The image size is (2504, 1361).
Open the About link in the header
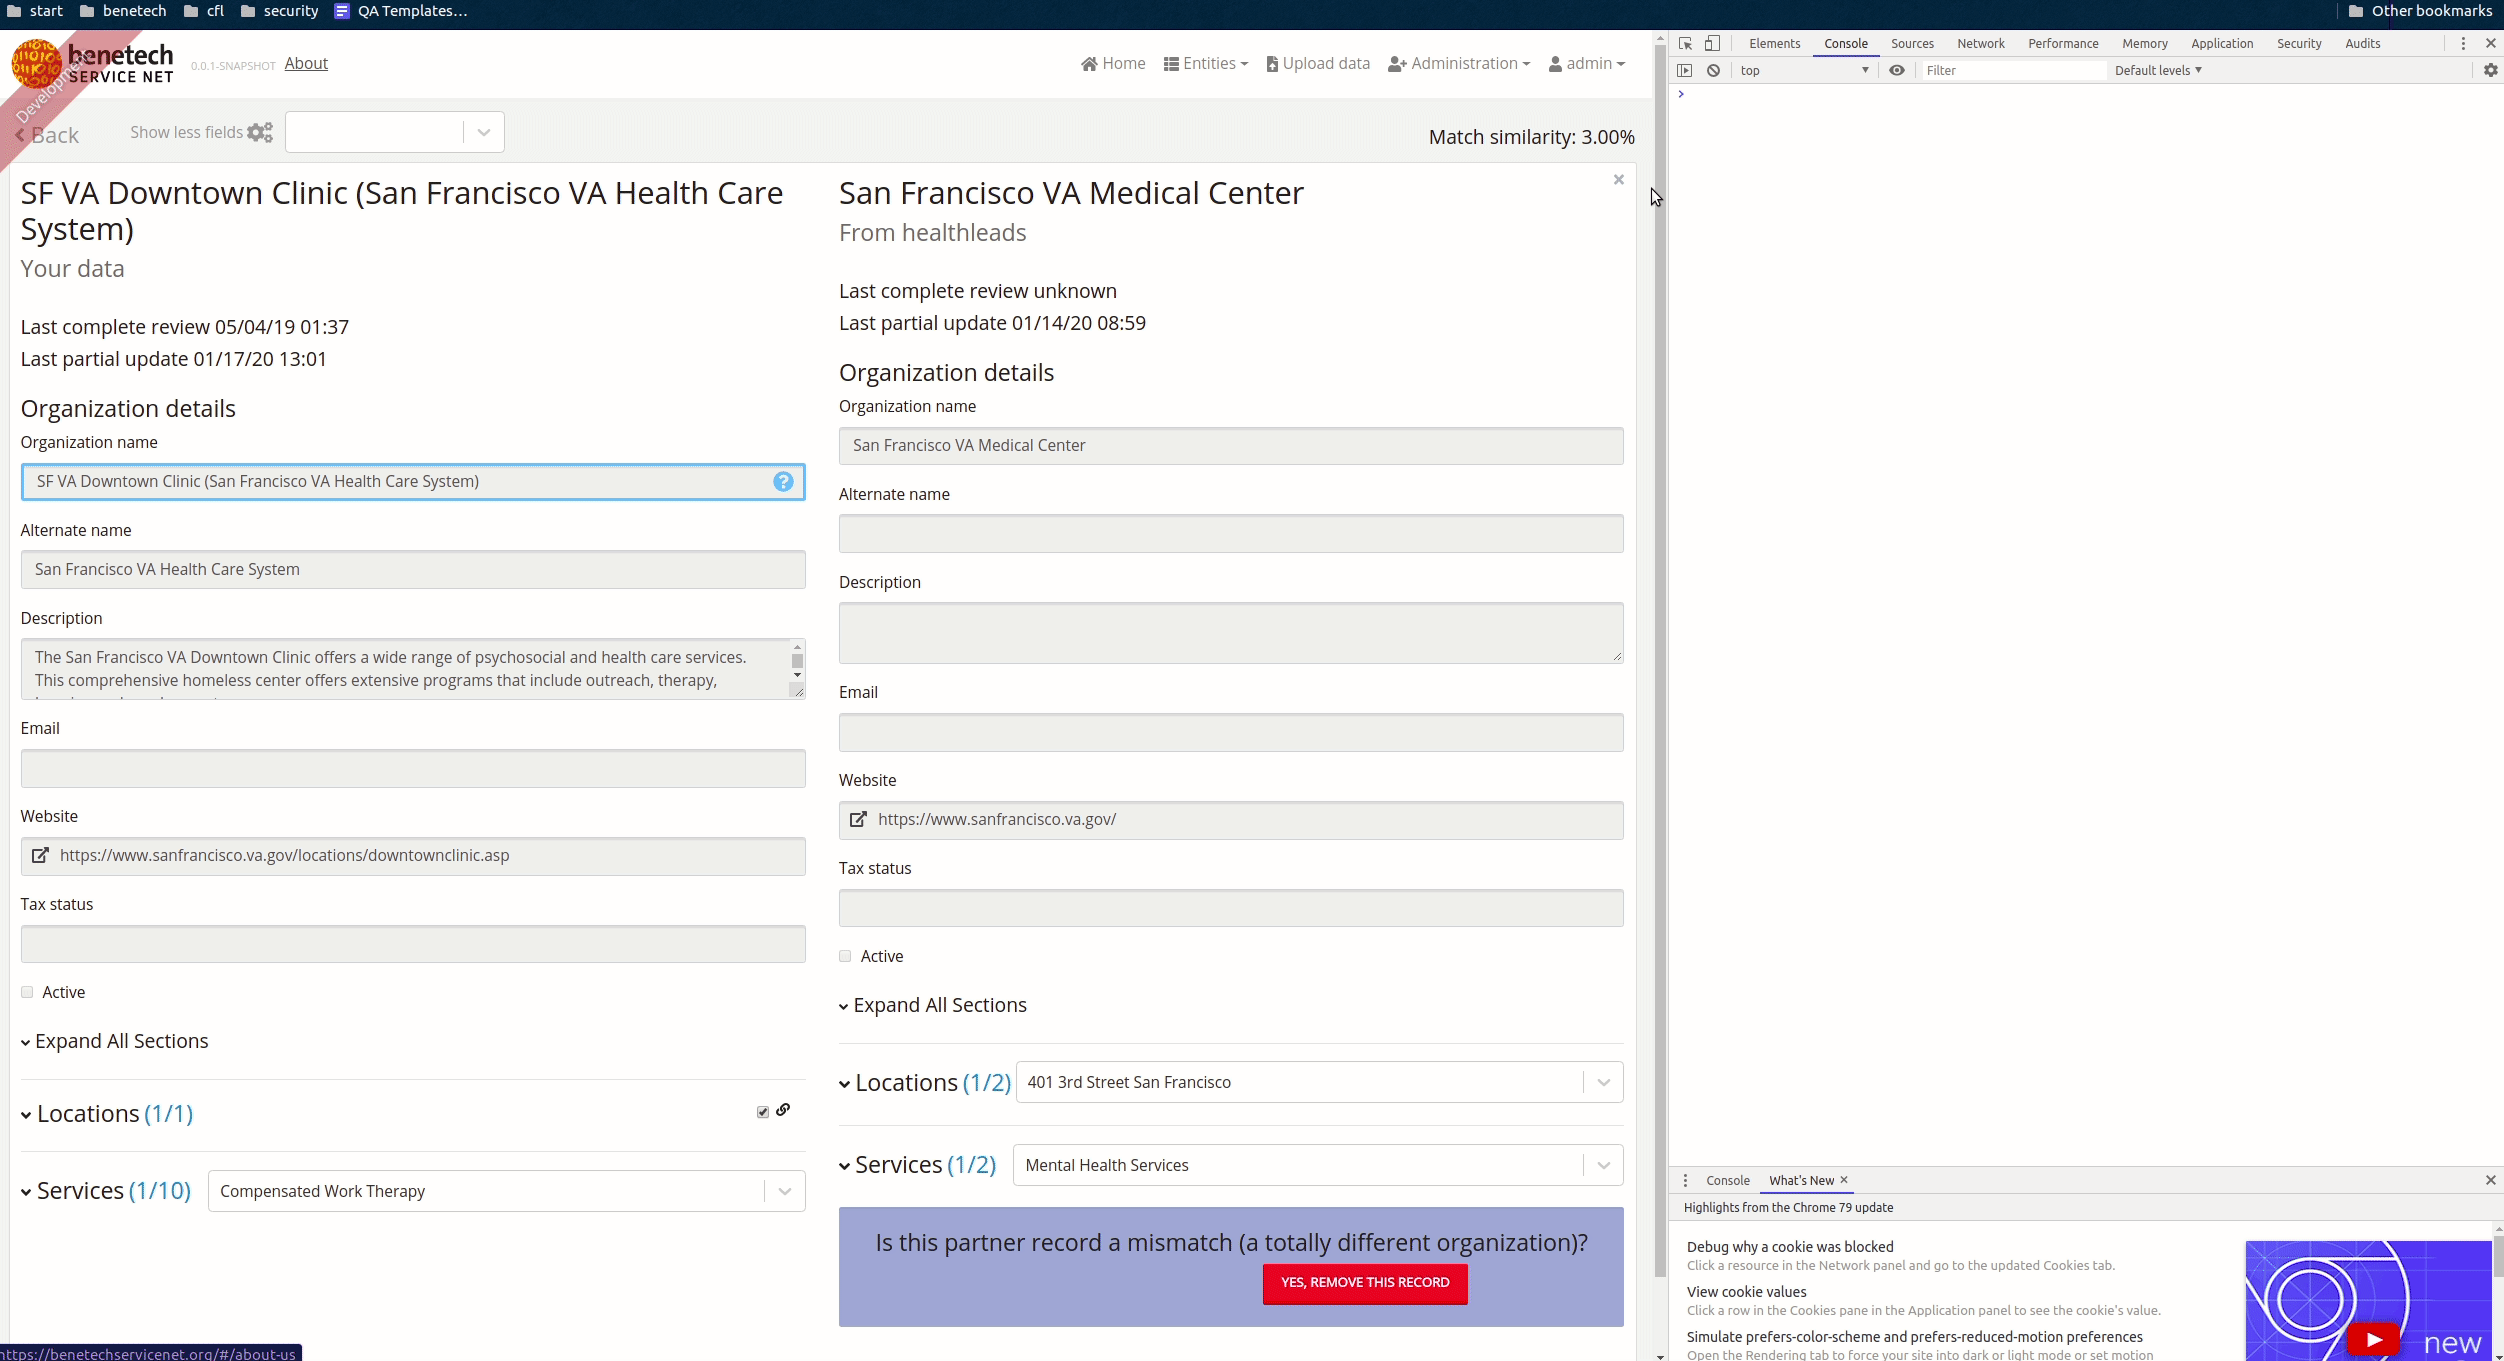point(306,63)
